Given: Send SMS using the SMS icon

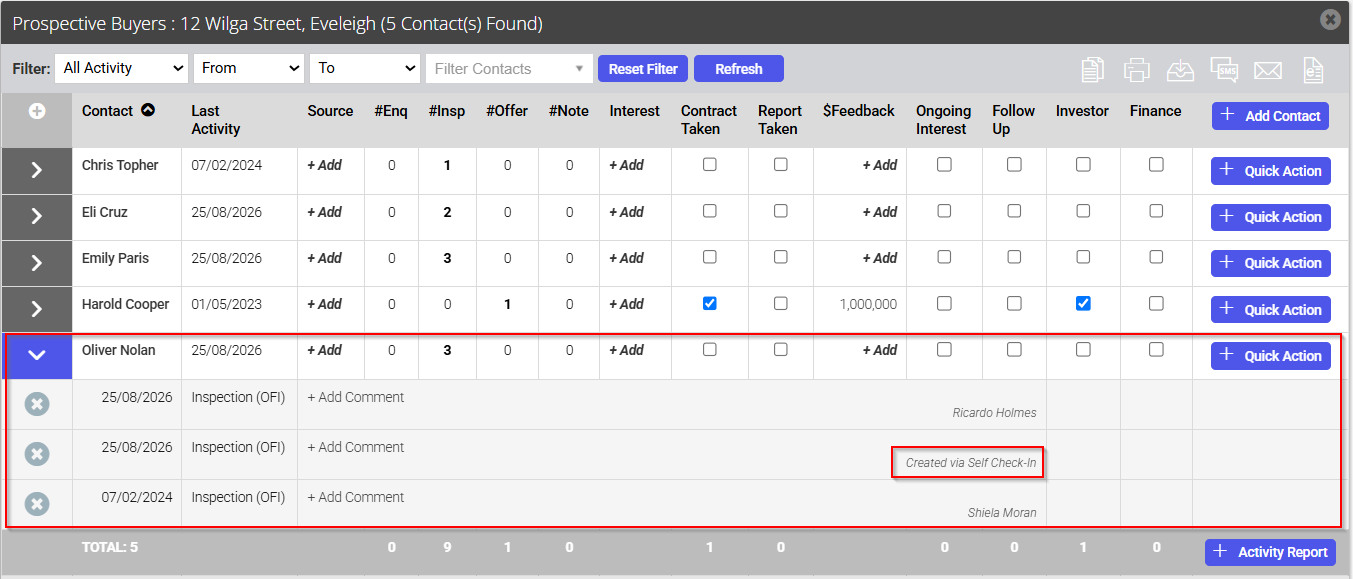Looking at the screenshot, I should [x=1224, y=69].
